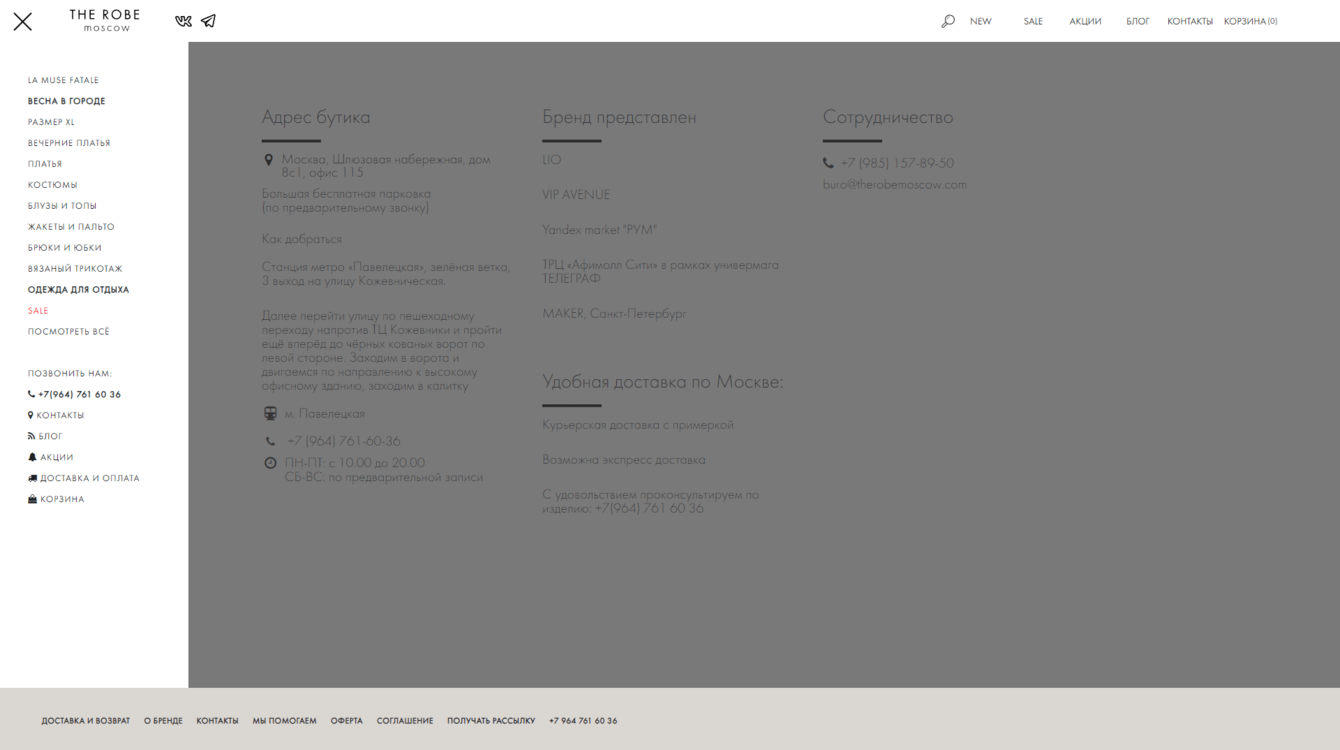Click the ПОЗВОНИТЬ НАМ: label in sidebar
Viewport: 1340px width, 750px height.
[x=70, y=374]
